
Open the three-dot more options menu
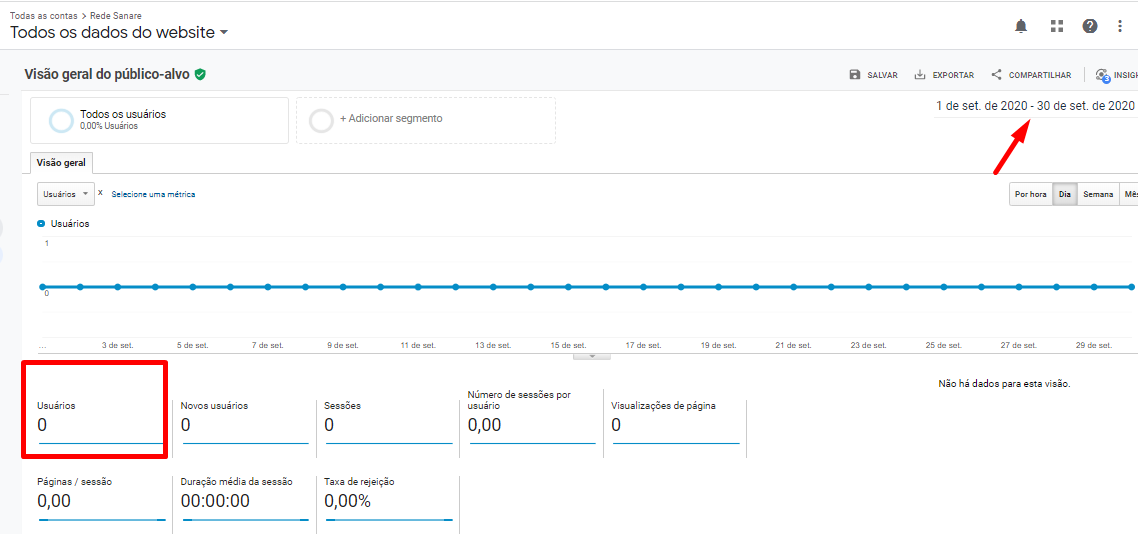1120,26
